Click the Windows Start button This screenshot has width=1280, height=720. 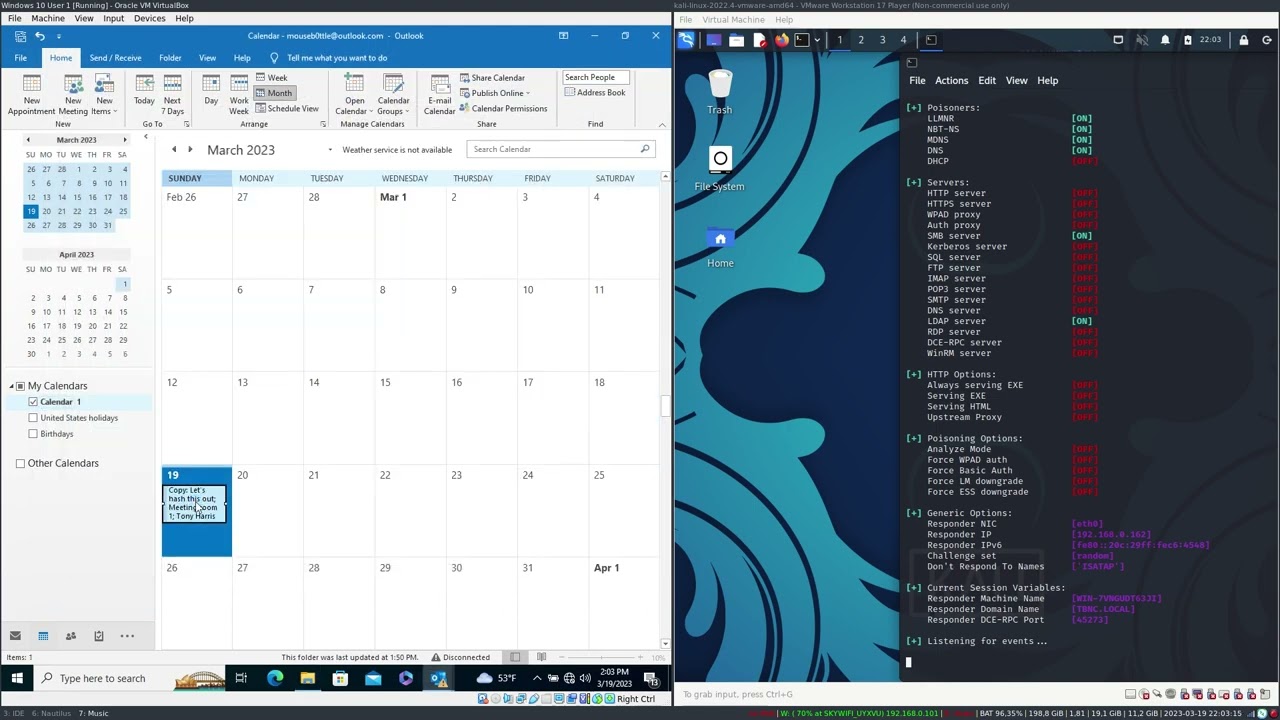(x=17, y=679)
